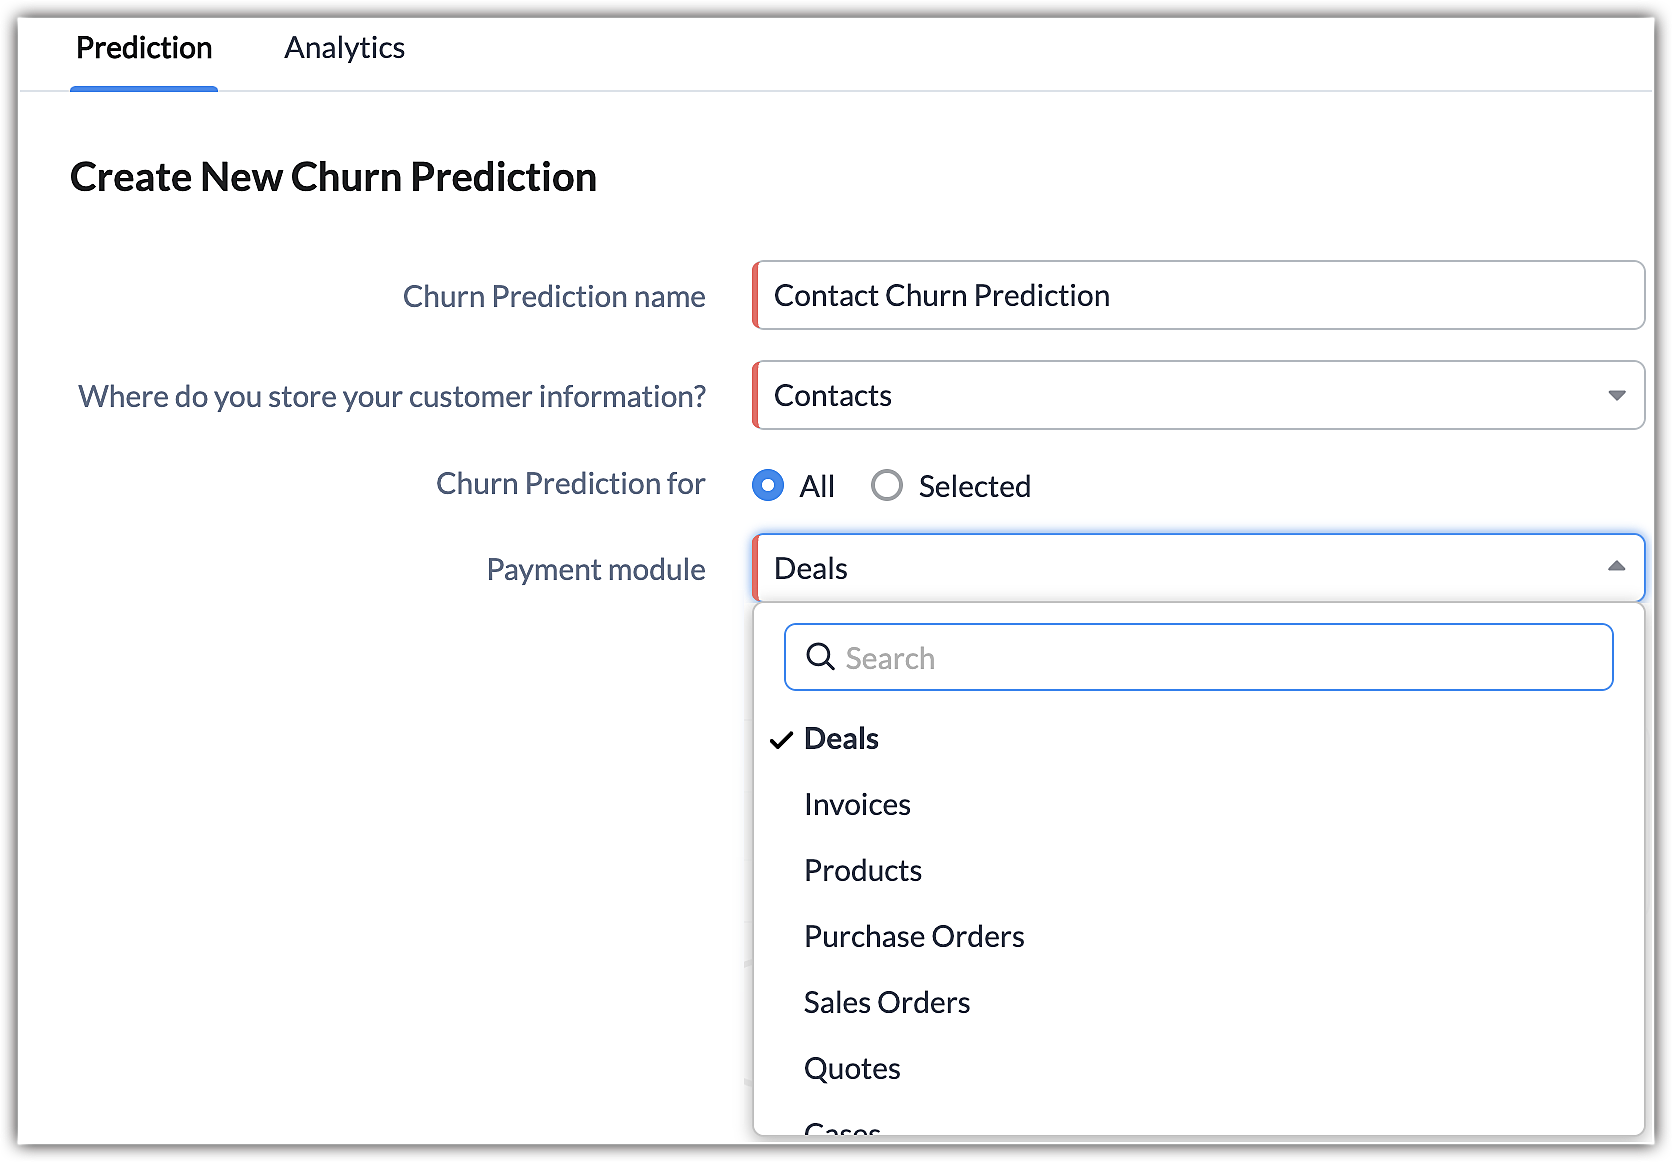Click the checkmark beside Deals
This screenshot has width=1672, height=1162.
(x=781, y=740)
